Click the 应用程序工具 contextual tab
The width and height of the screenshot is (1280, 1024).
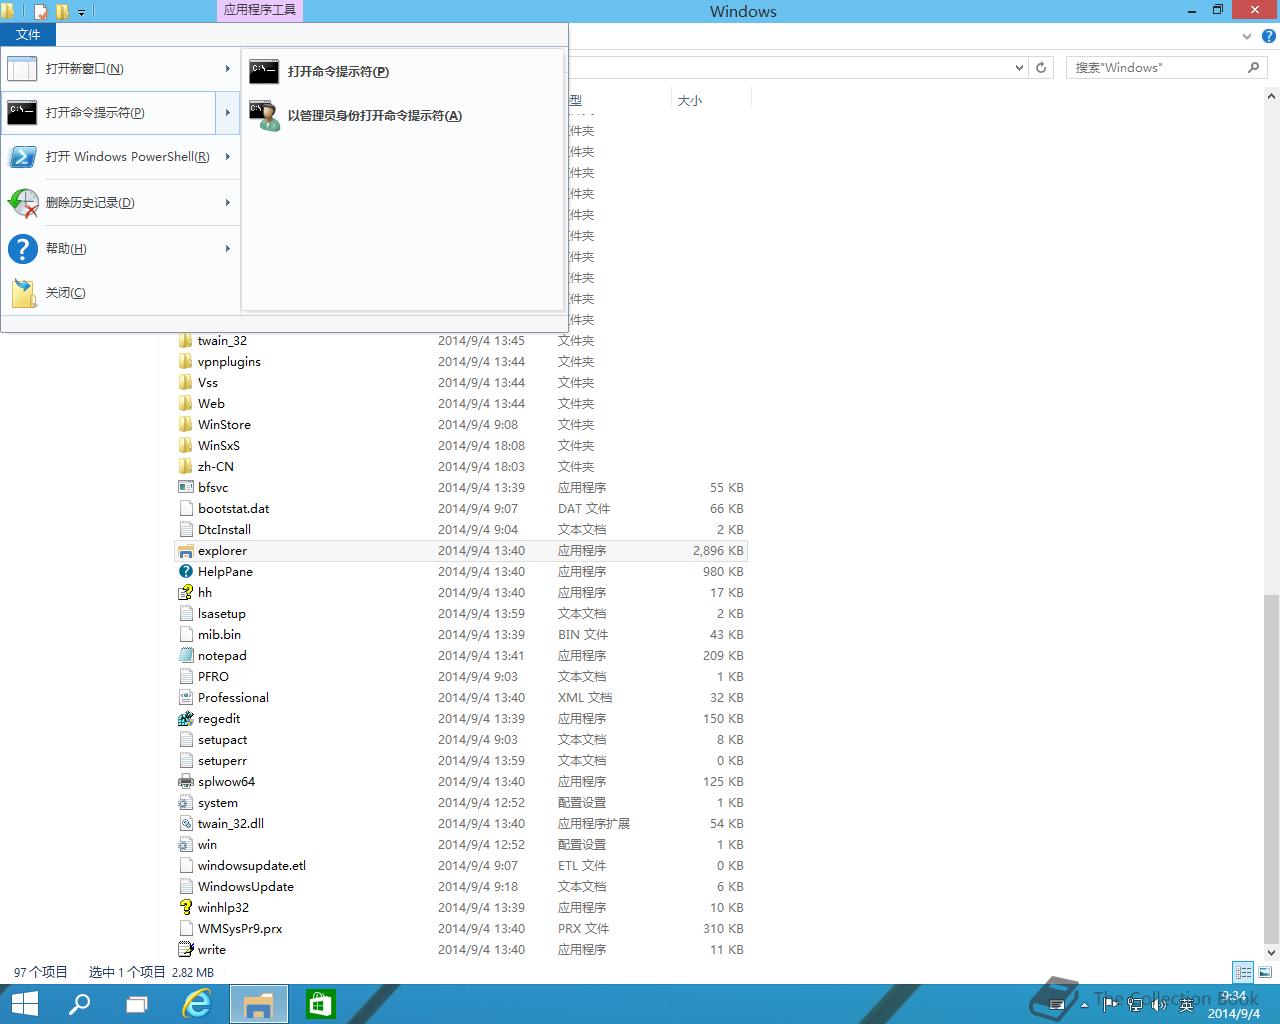pos(259,10)
